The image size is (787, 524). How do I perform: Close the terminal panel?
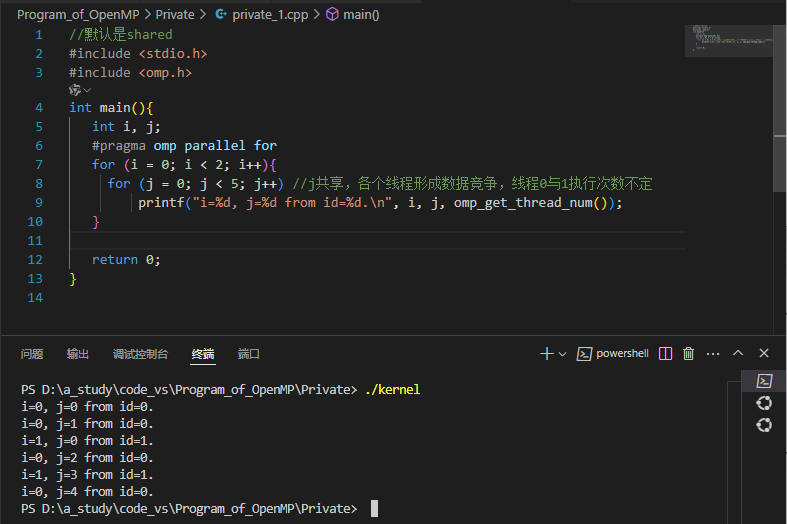pyautogui.click(x=764, y=353)
